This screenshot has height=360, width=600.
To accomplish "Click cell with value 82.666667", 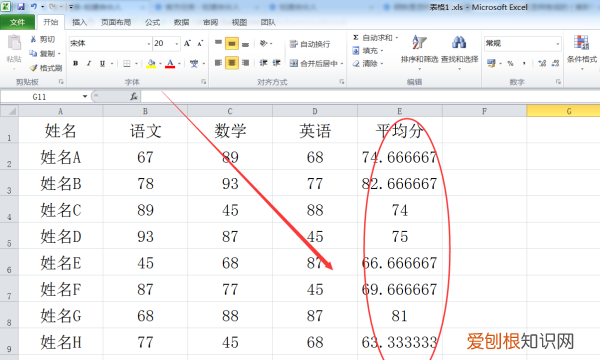I will click(x=399, y=183).
